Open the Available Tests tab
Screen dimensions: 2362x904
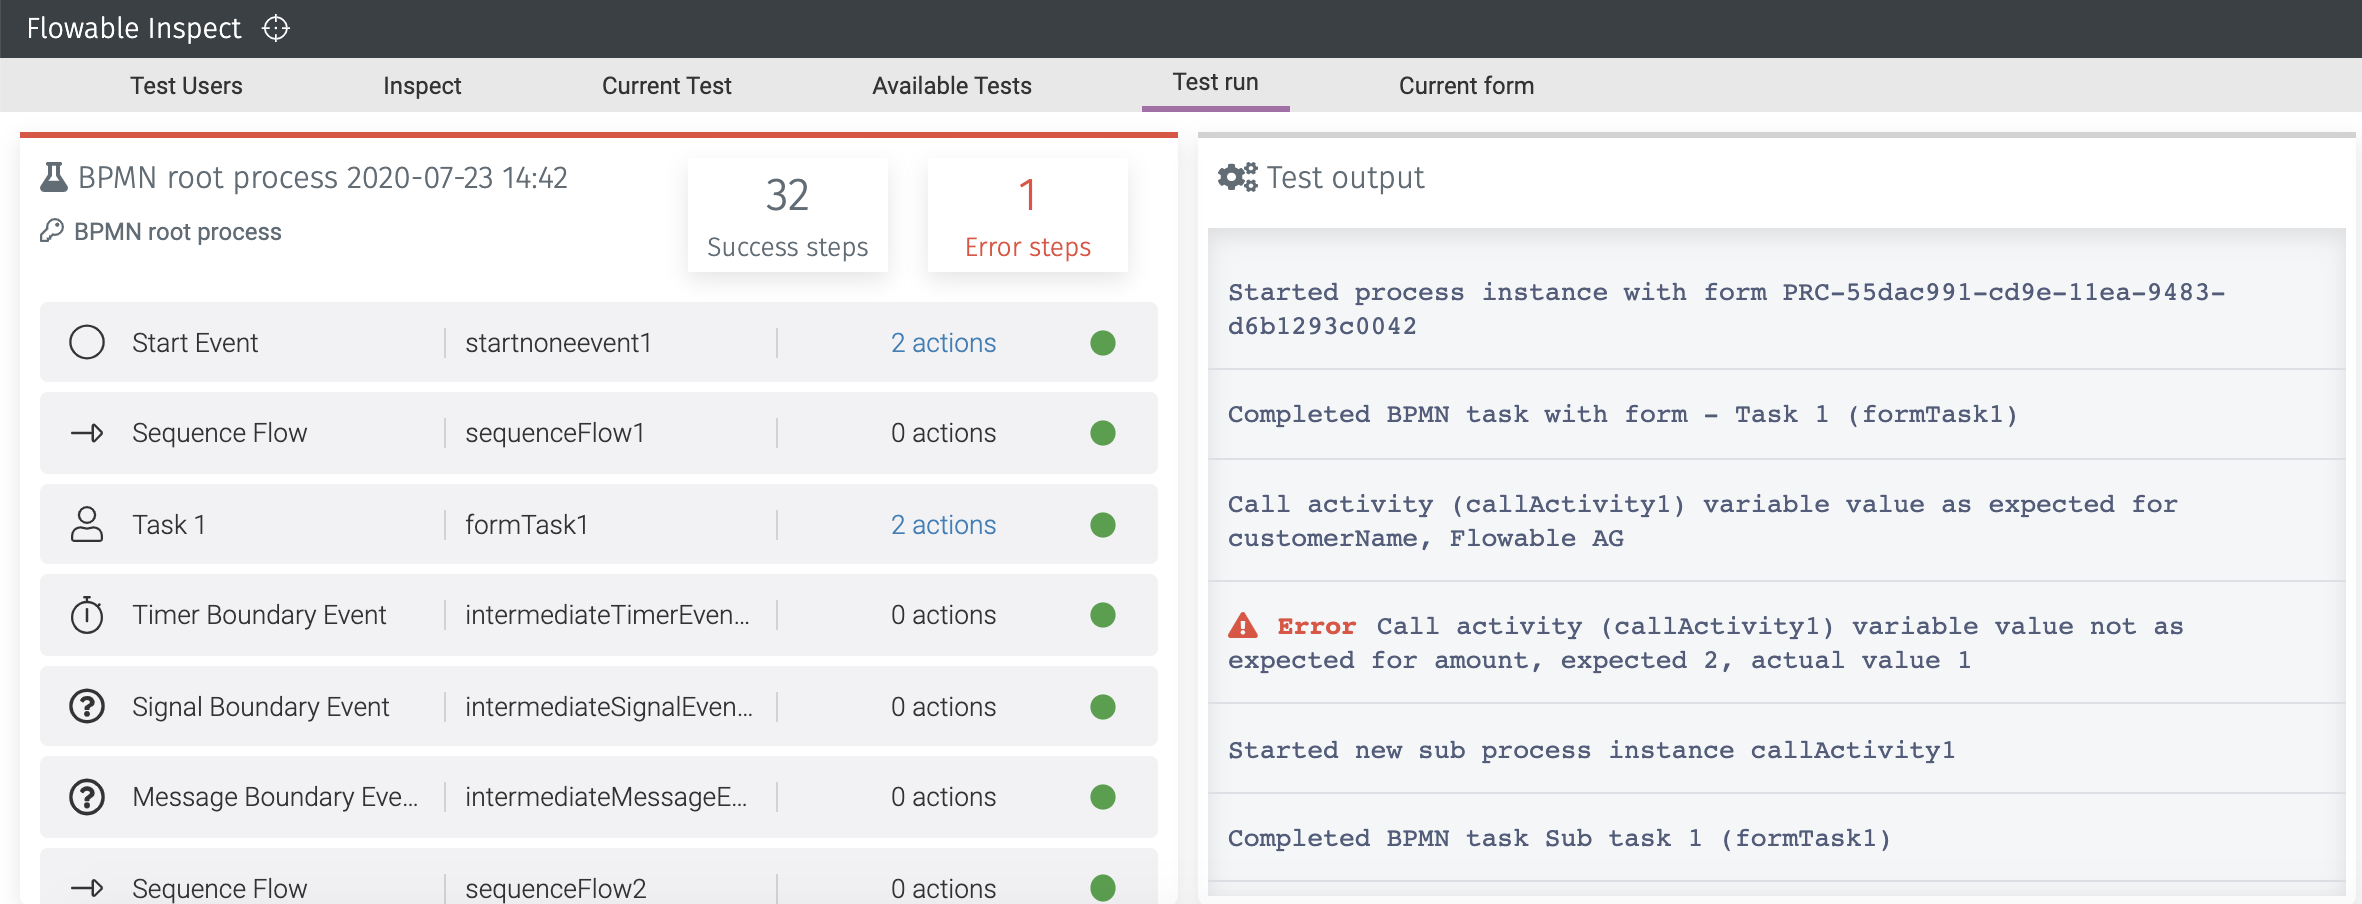pos(951,86)
